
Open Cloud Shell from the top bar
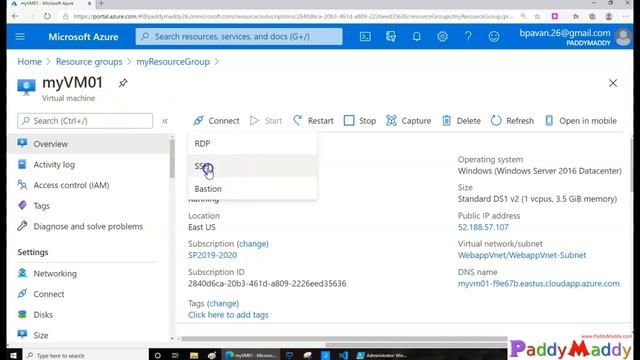(x=365, y=37)
